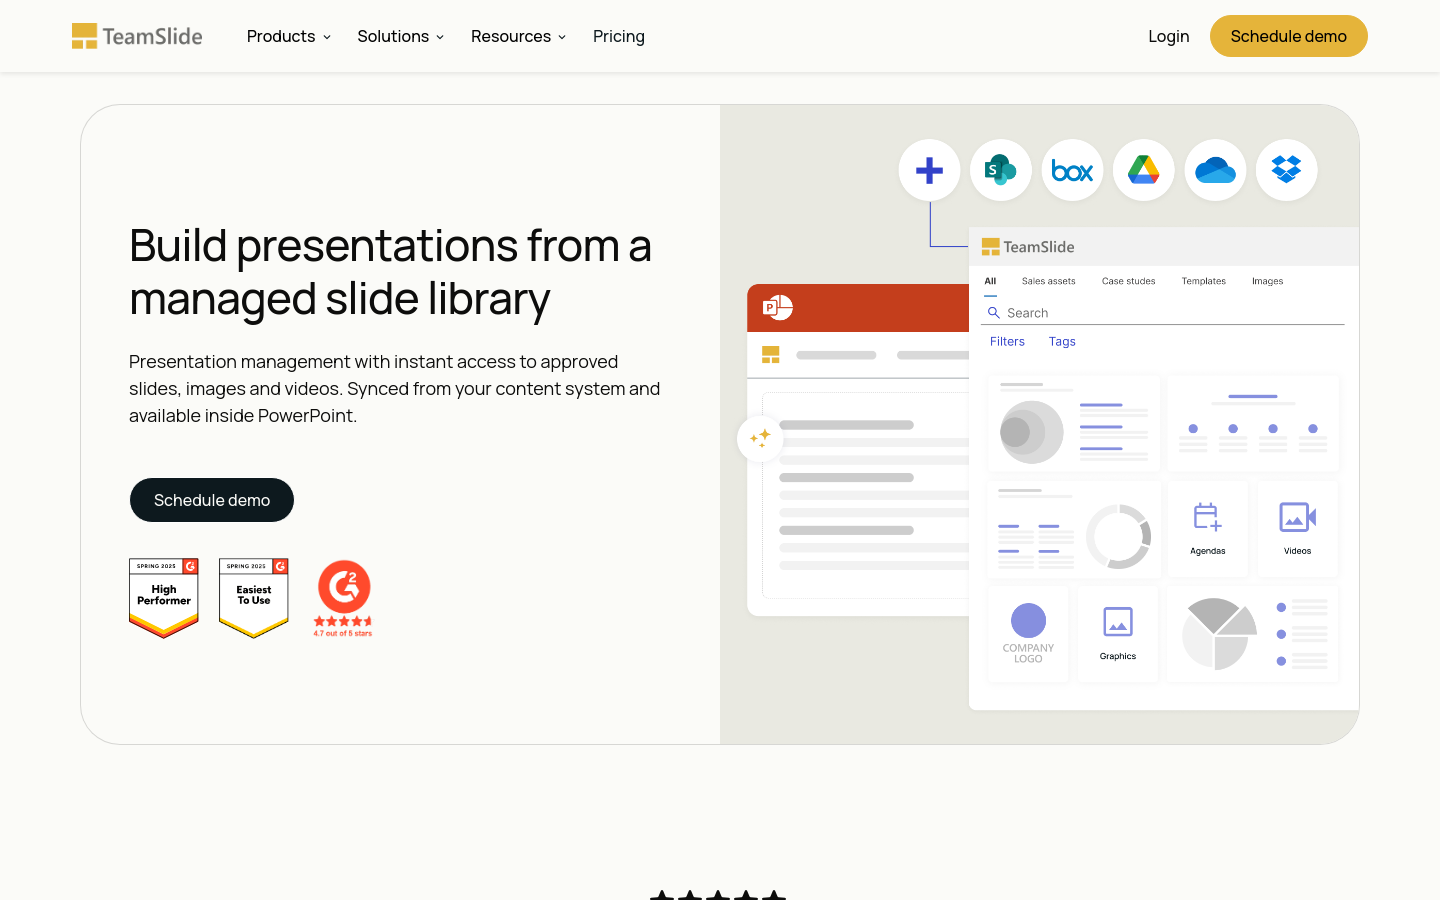
Task: Click the blue plus integration icon
Action: coord(929,170)
